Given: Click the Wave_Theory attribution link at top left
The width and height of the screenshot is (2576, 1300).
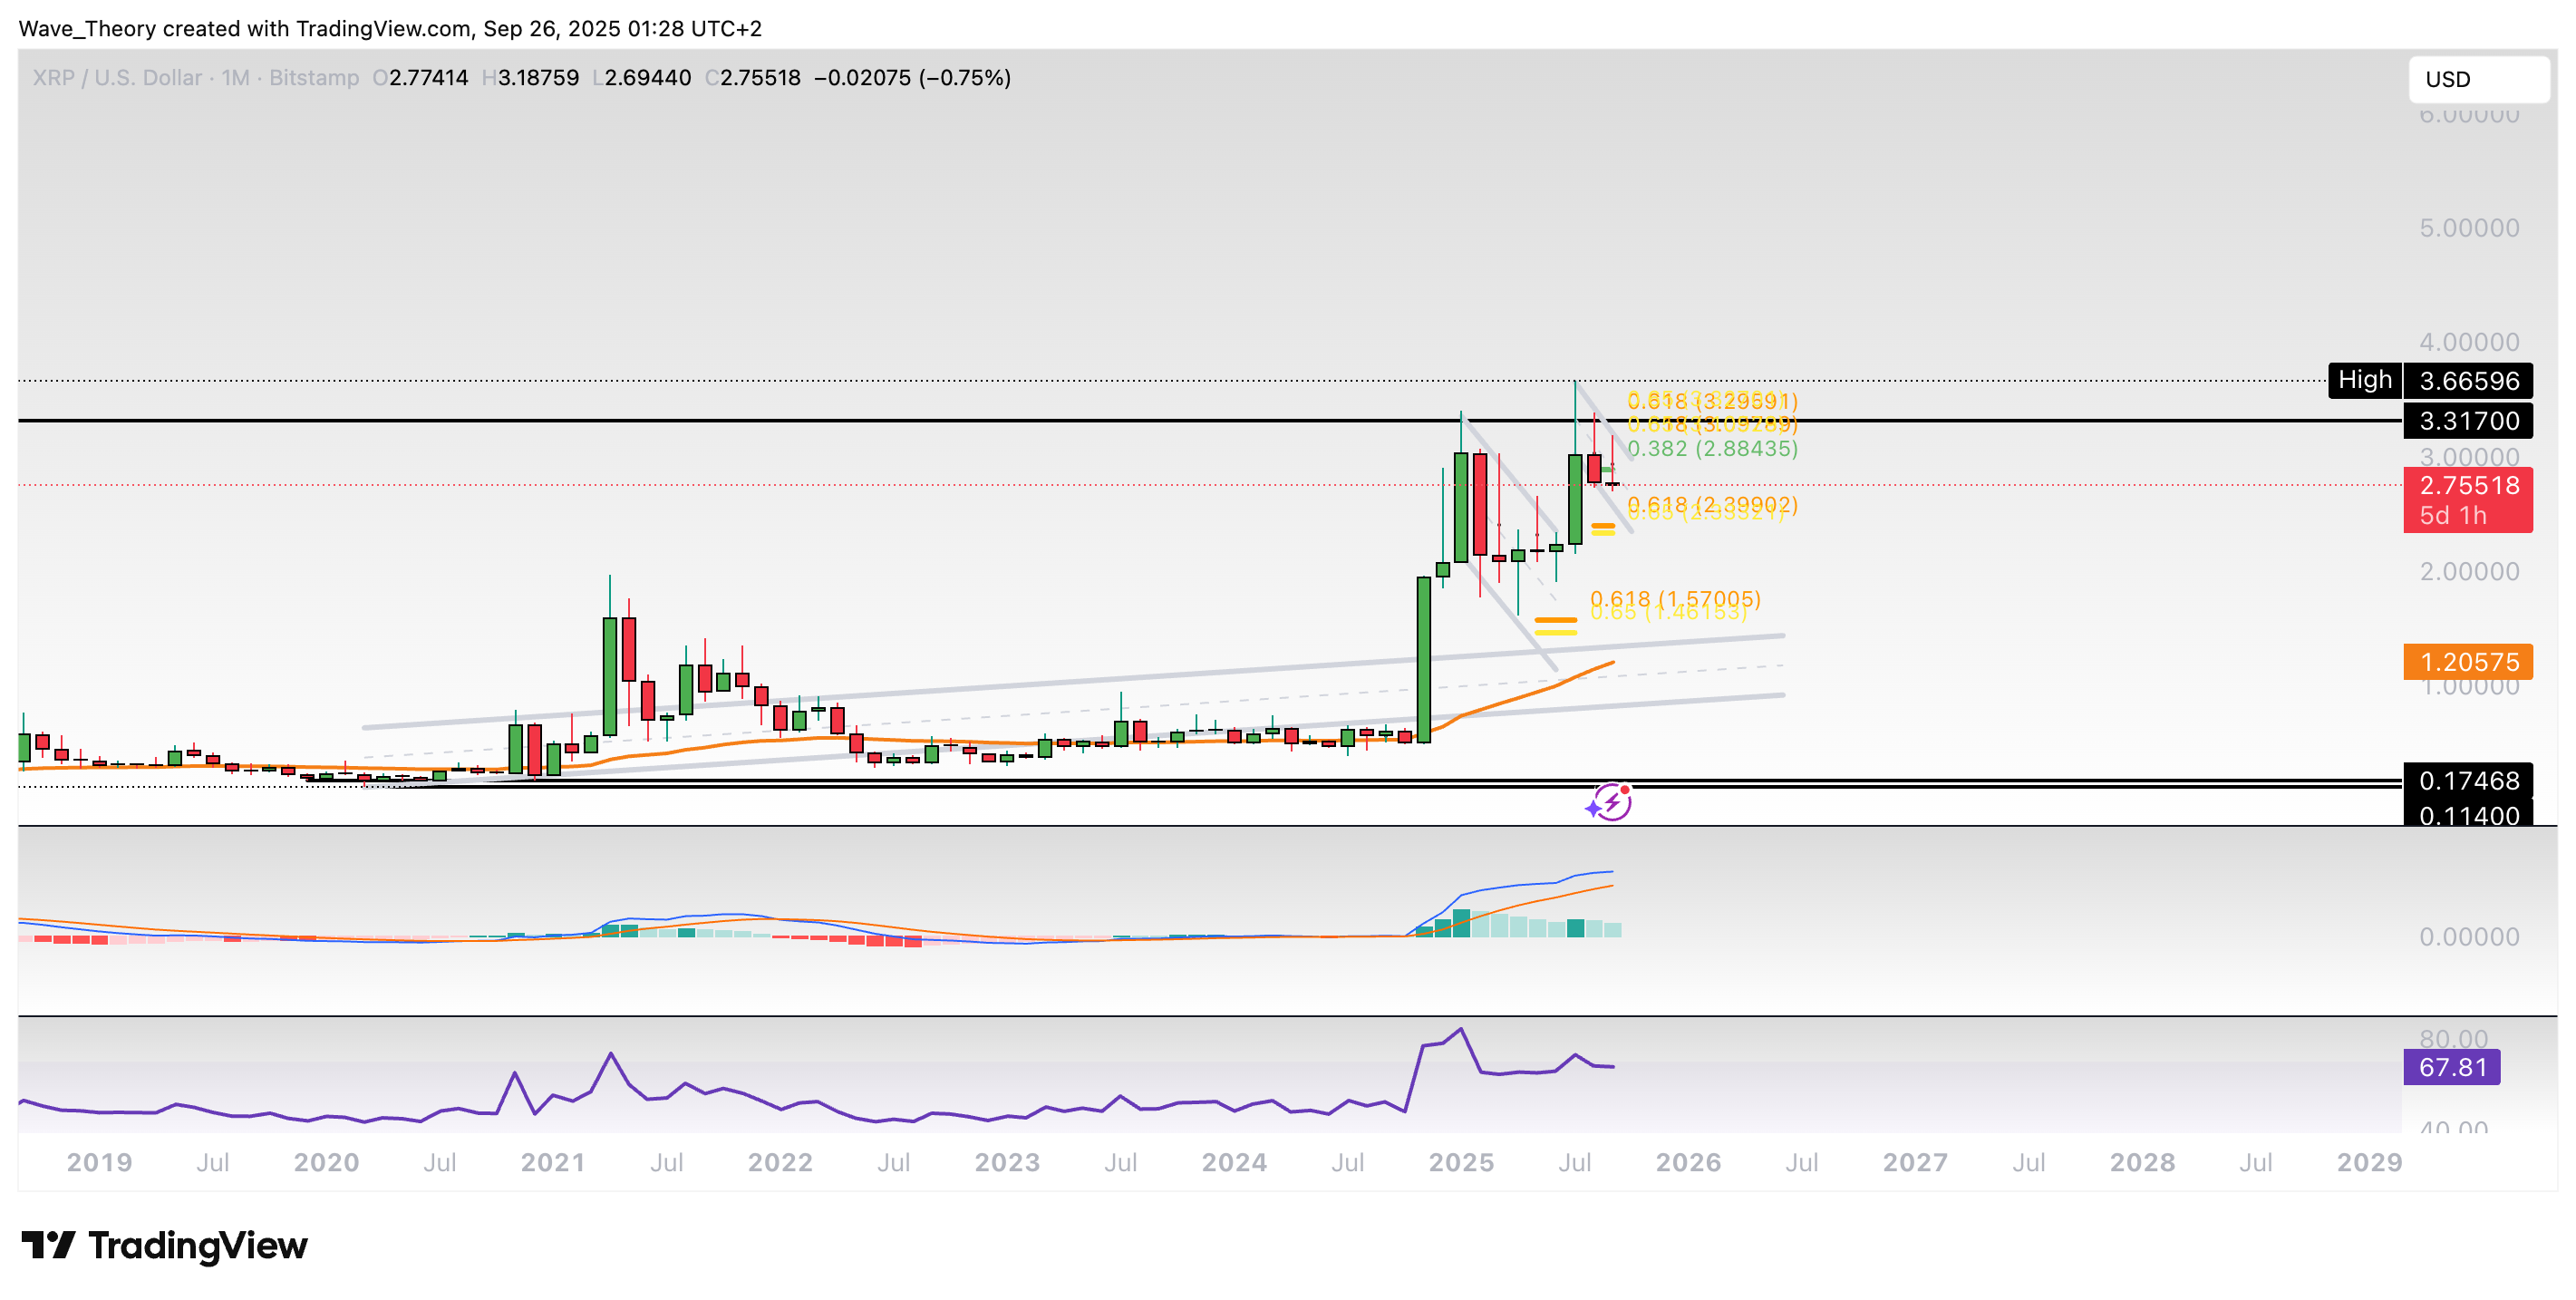Looking at the screenshot, I should [90, 28].
